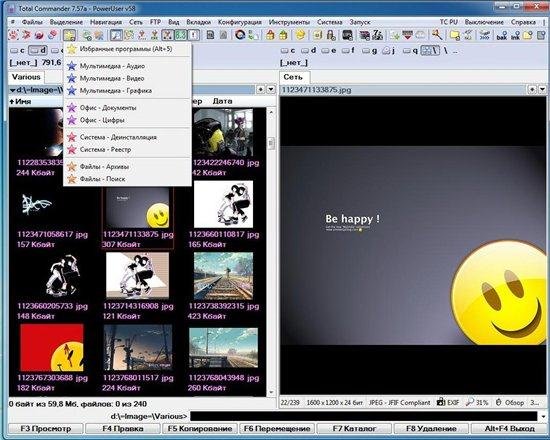The width and height of the screenshot is (550, 440).
Task: Select drive g in right panel
Action: (x=370, y=51)
